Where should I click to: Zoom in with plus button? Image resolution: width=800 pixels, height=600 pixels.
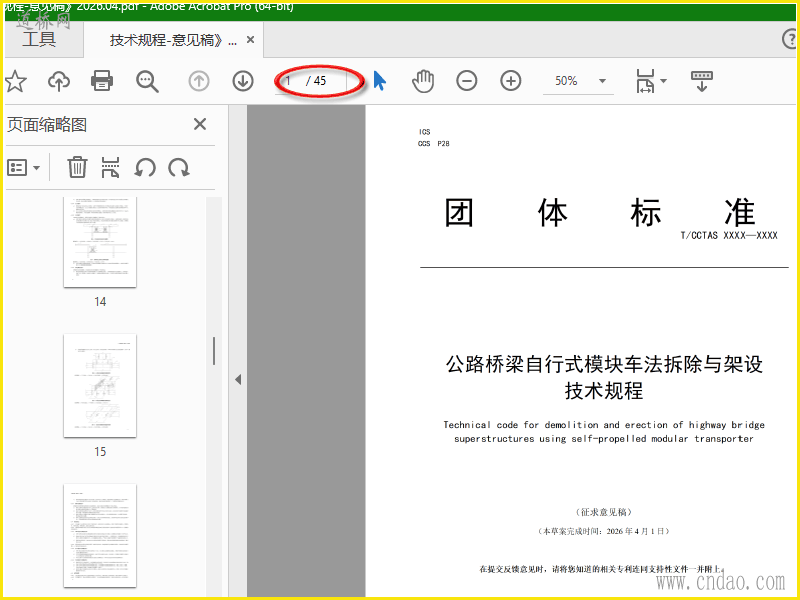click(511, 81)
